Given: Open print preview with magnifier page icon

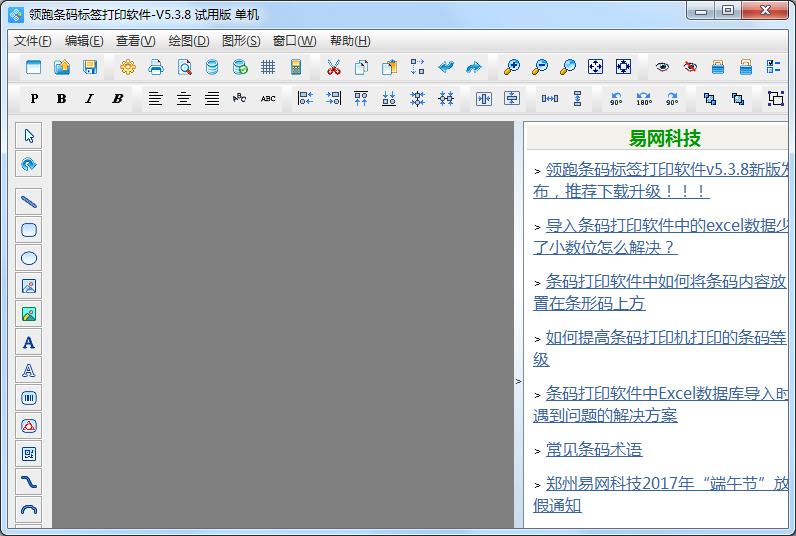Looking at the screenshot, I should coord(184,67).
